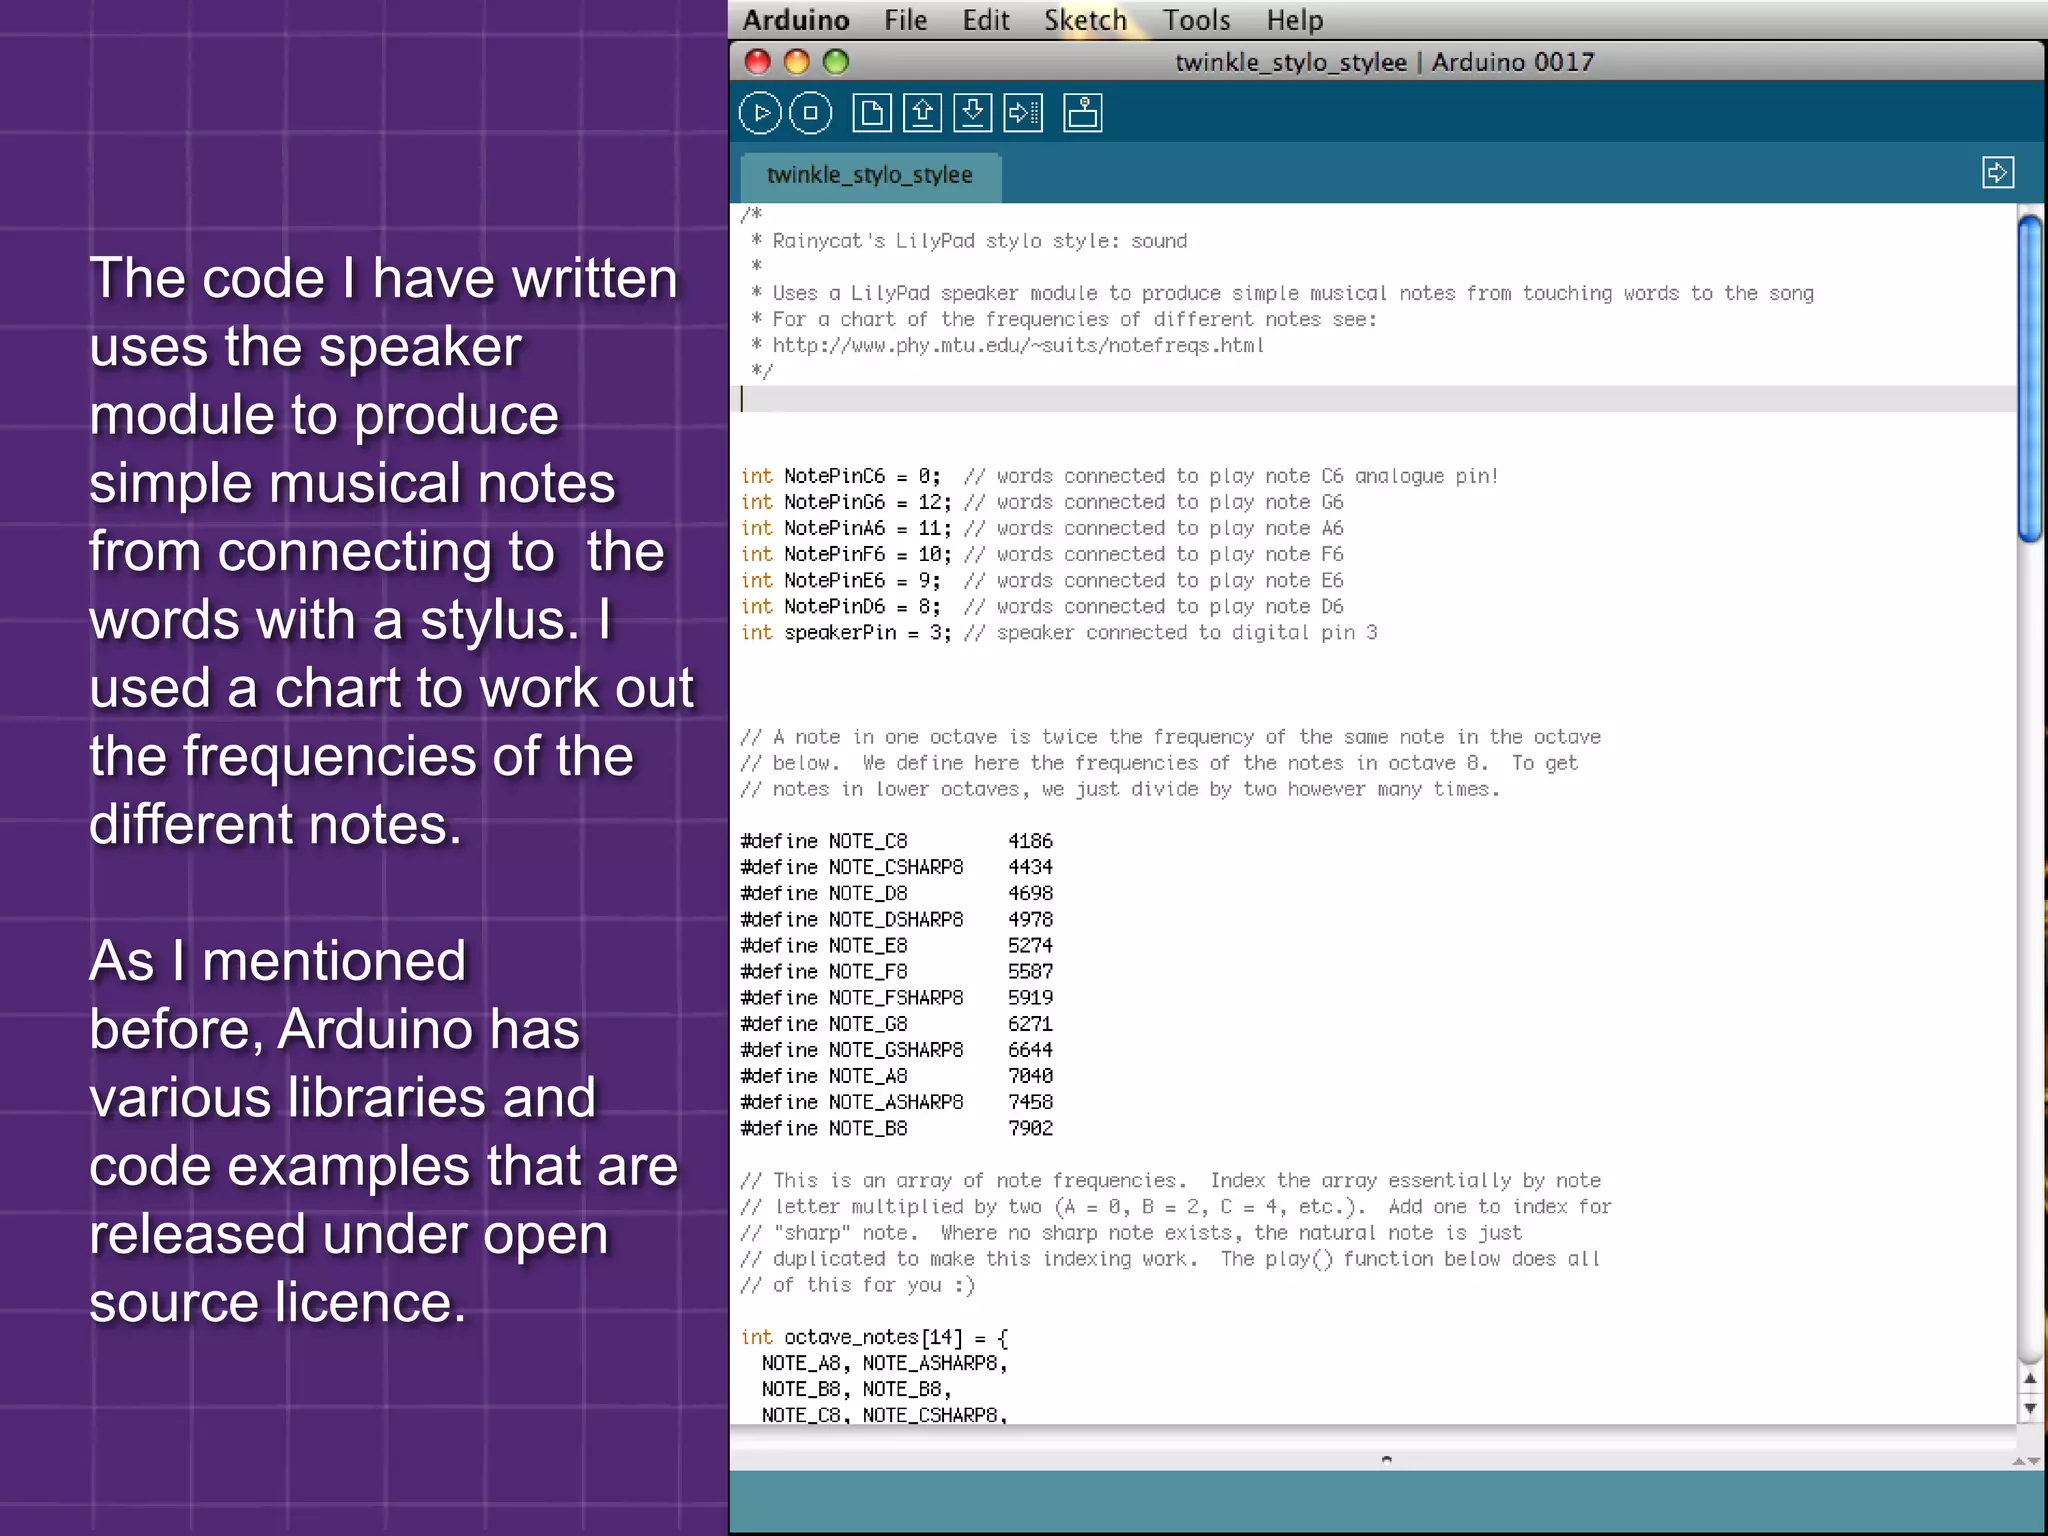Open the Help menu
The image size is (2048, 1536).
pos(1295,20)
